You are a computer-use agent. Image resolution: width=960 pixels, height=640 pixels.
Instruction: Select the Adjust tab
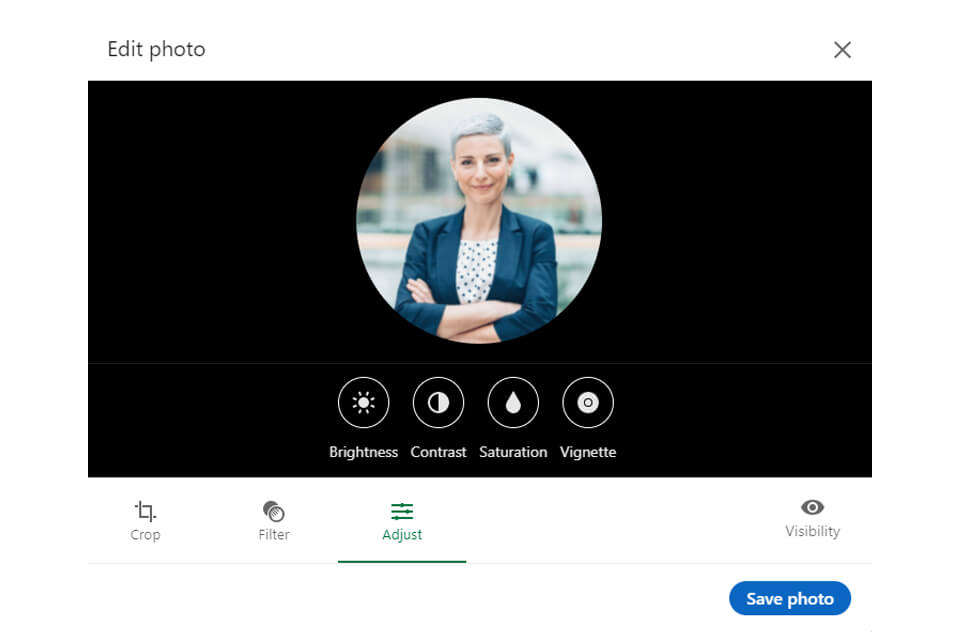pyautogui.click(x=402, y=522)
